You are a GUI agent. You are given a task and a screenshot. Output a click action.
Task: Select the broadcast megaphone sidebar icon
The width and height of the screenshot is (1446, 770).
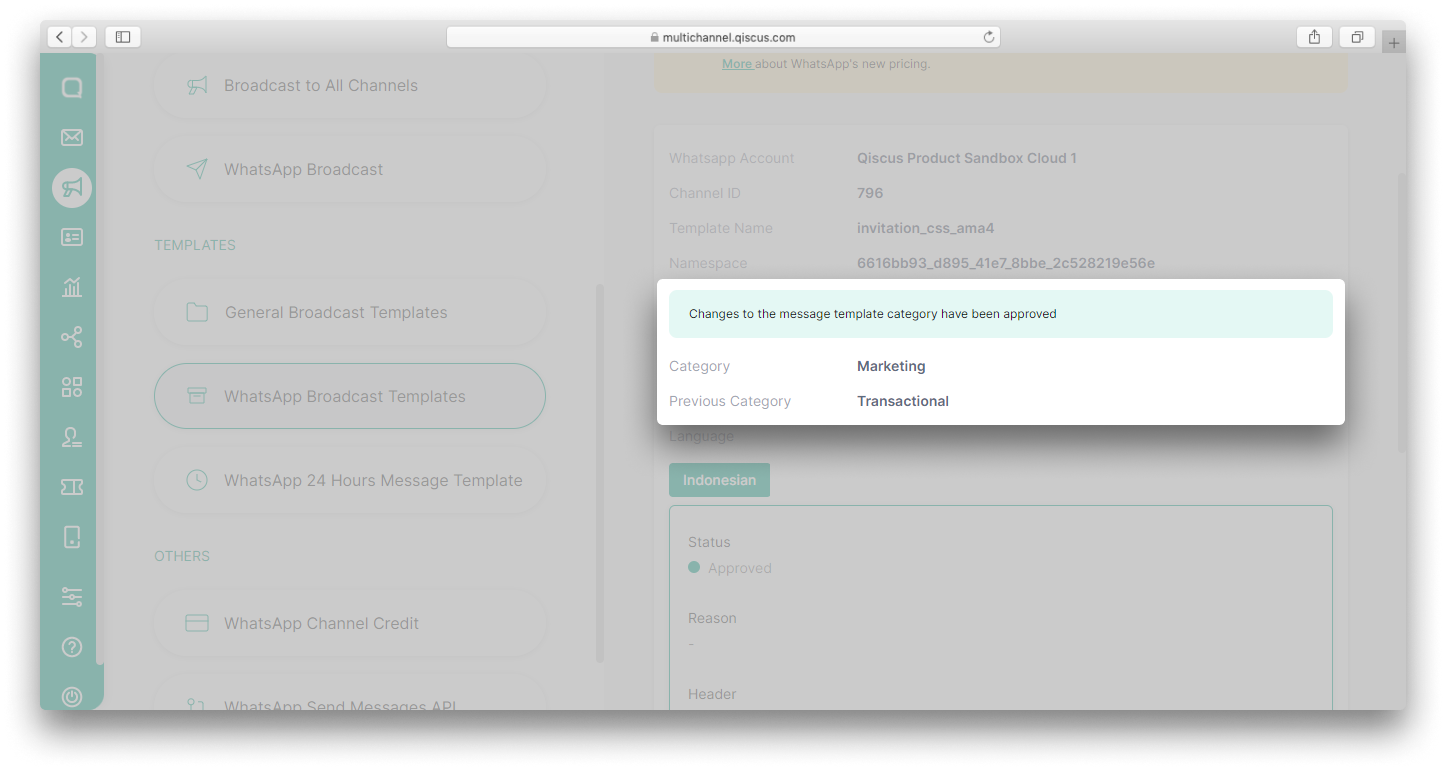click(72, 188)
